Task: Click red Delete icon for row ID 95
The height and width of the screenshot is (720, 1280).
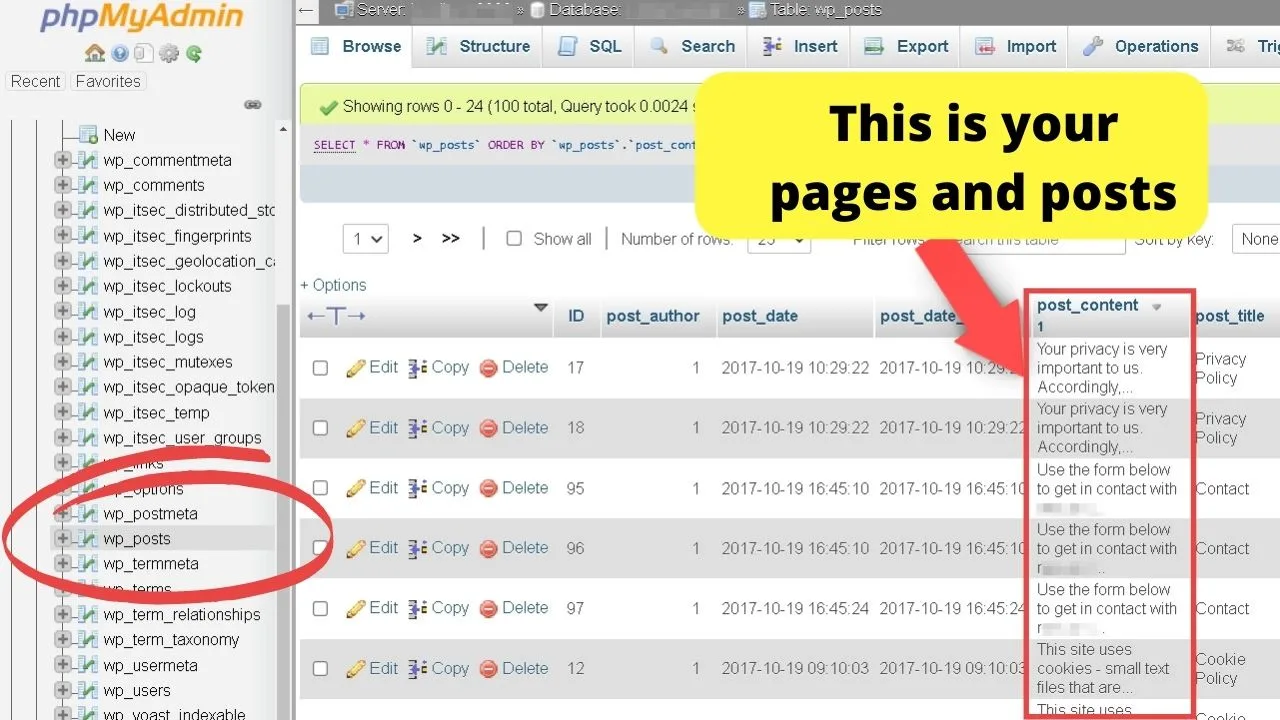Action: pyautogui.click(x=489, y=488)
